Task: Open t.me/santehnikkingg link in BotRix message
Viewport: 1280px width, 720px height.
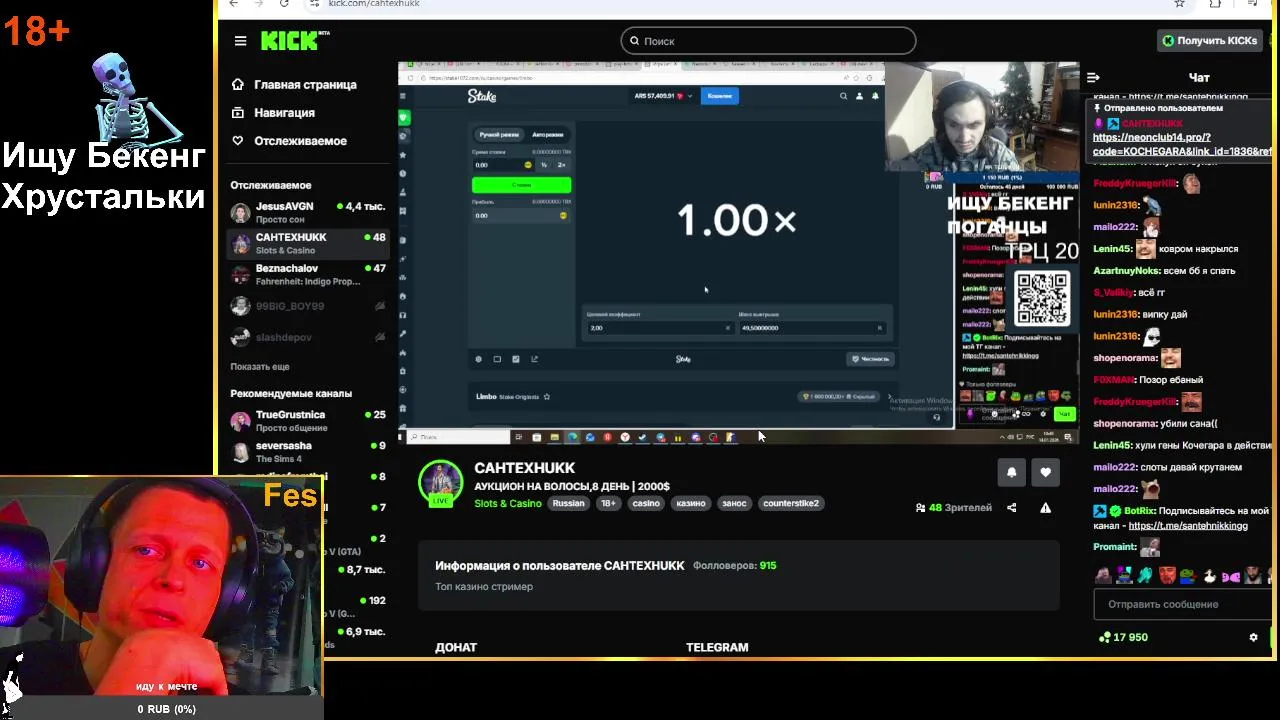Action: coord(1188,526)
